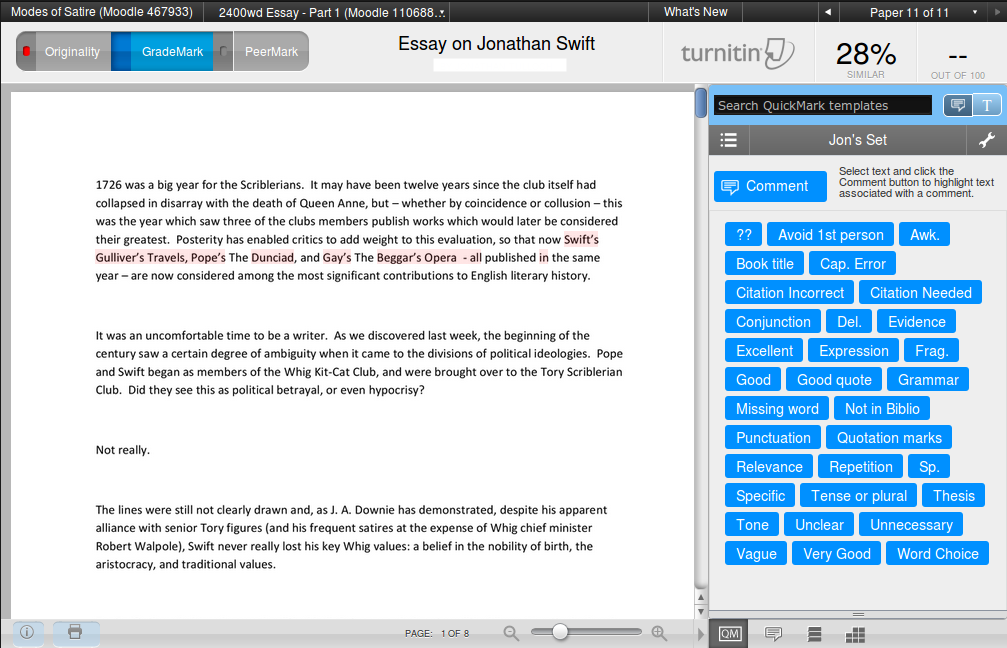Select the QM sidebar mode icon
1007x648 pixels.
pos(729,633)
